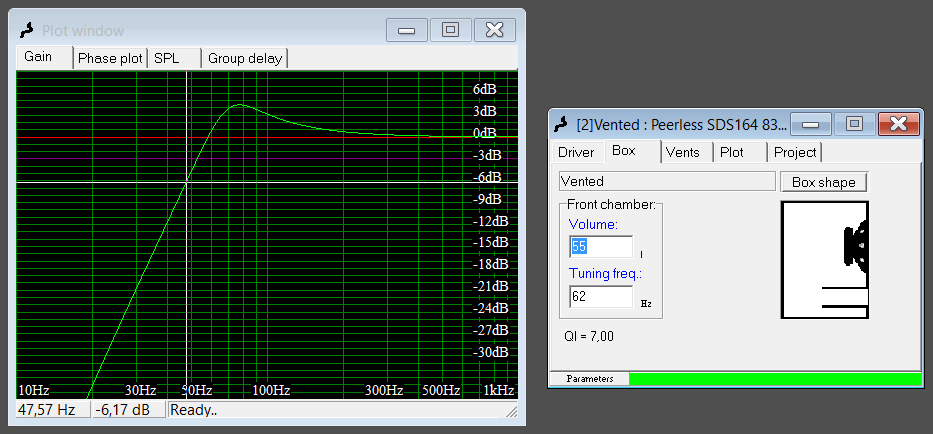Click the speaker box diagram preview
The image size is (933, 434).
click(x=824, y=260)
